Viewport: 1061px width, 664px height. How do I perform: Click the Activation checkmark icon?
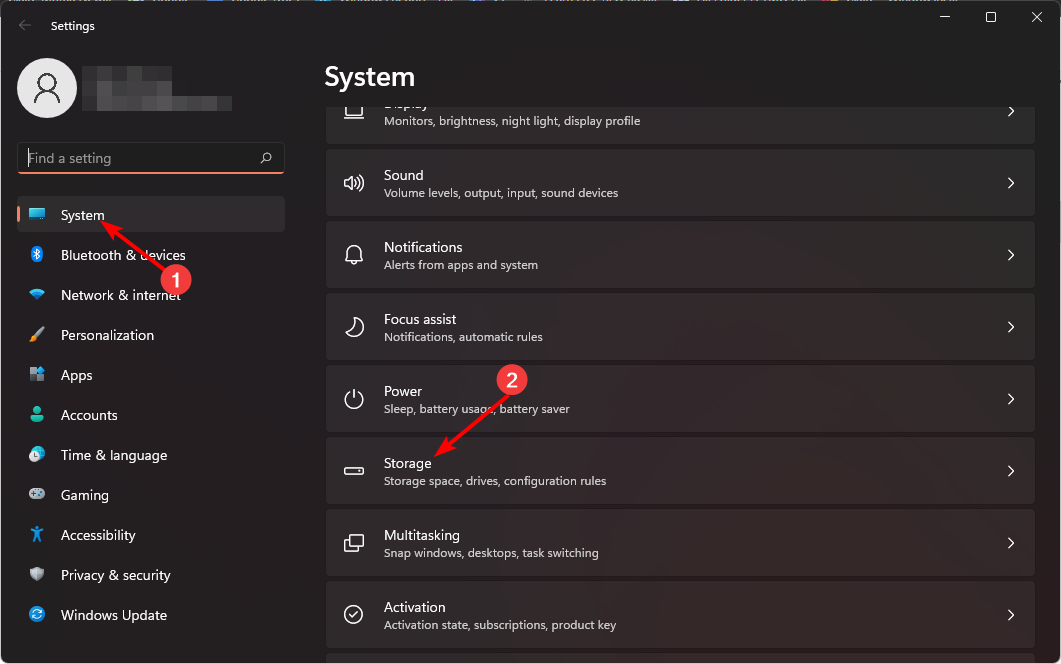(x=354, y=614)
